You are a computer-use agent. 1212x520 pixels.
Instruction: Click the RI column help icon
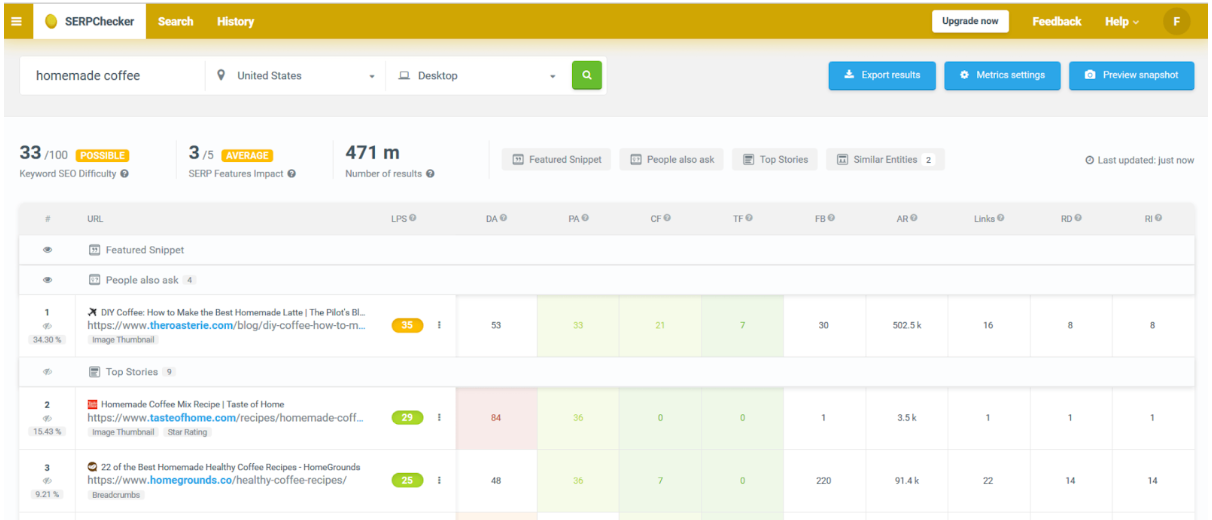coord(1158,218)
